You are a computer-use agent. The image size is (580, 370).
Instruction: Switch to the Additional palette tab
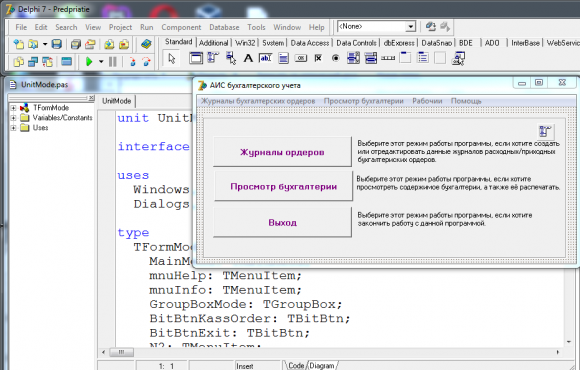coord(213,43)
